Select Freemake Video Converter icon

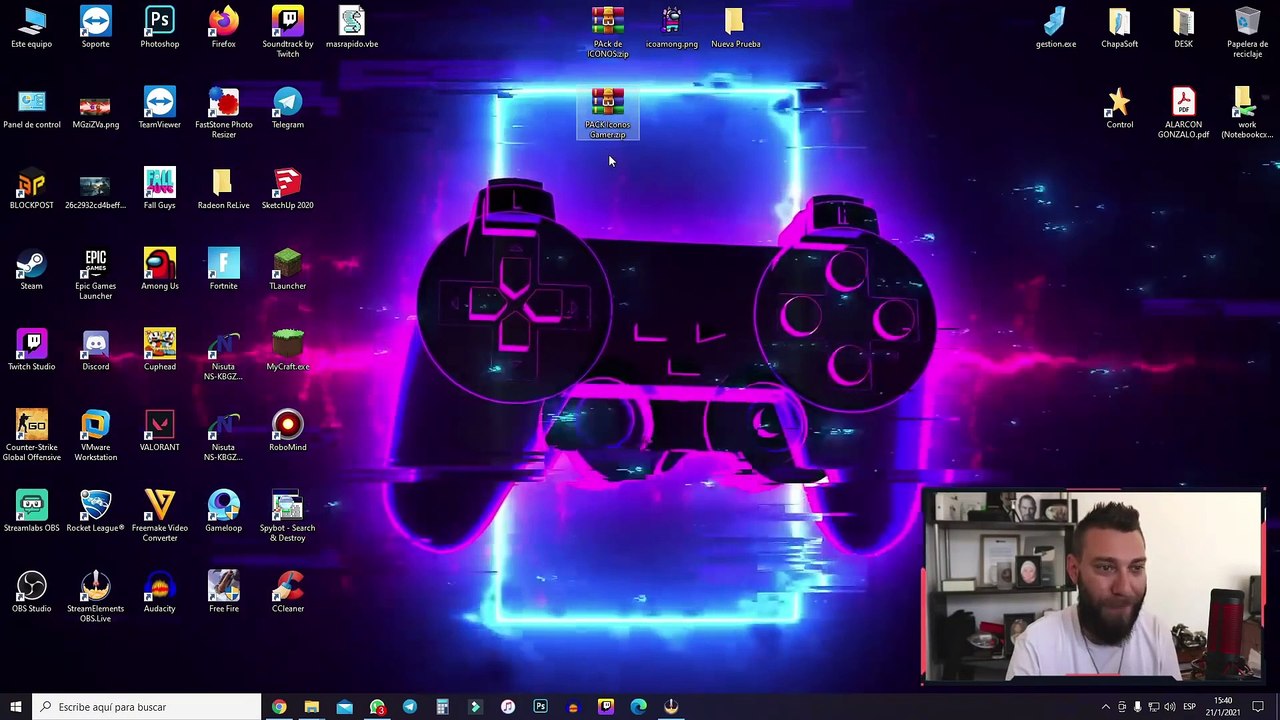coord(160,516)
